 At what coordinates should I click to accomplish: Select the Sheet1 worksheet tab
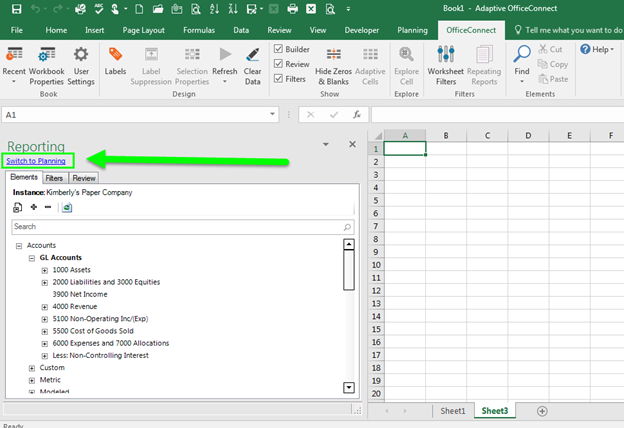click(452, 410)
